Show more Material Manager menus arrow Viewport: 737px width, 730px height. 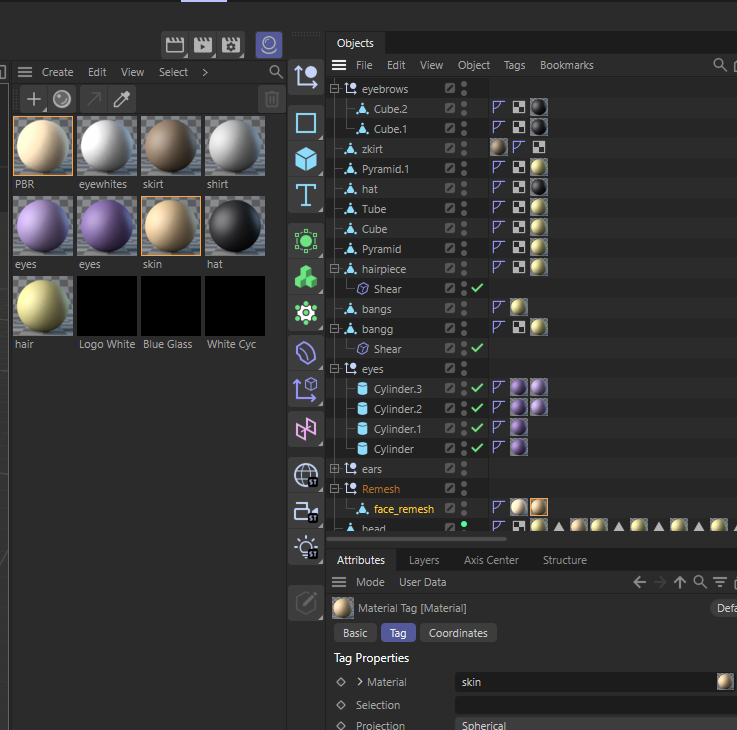(205, 72)
